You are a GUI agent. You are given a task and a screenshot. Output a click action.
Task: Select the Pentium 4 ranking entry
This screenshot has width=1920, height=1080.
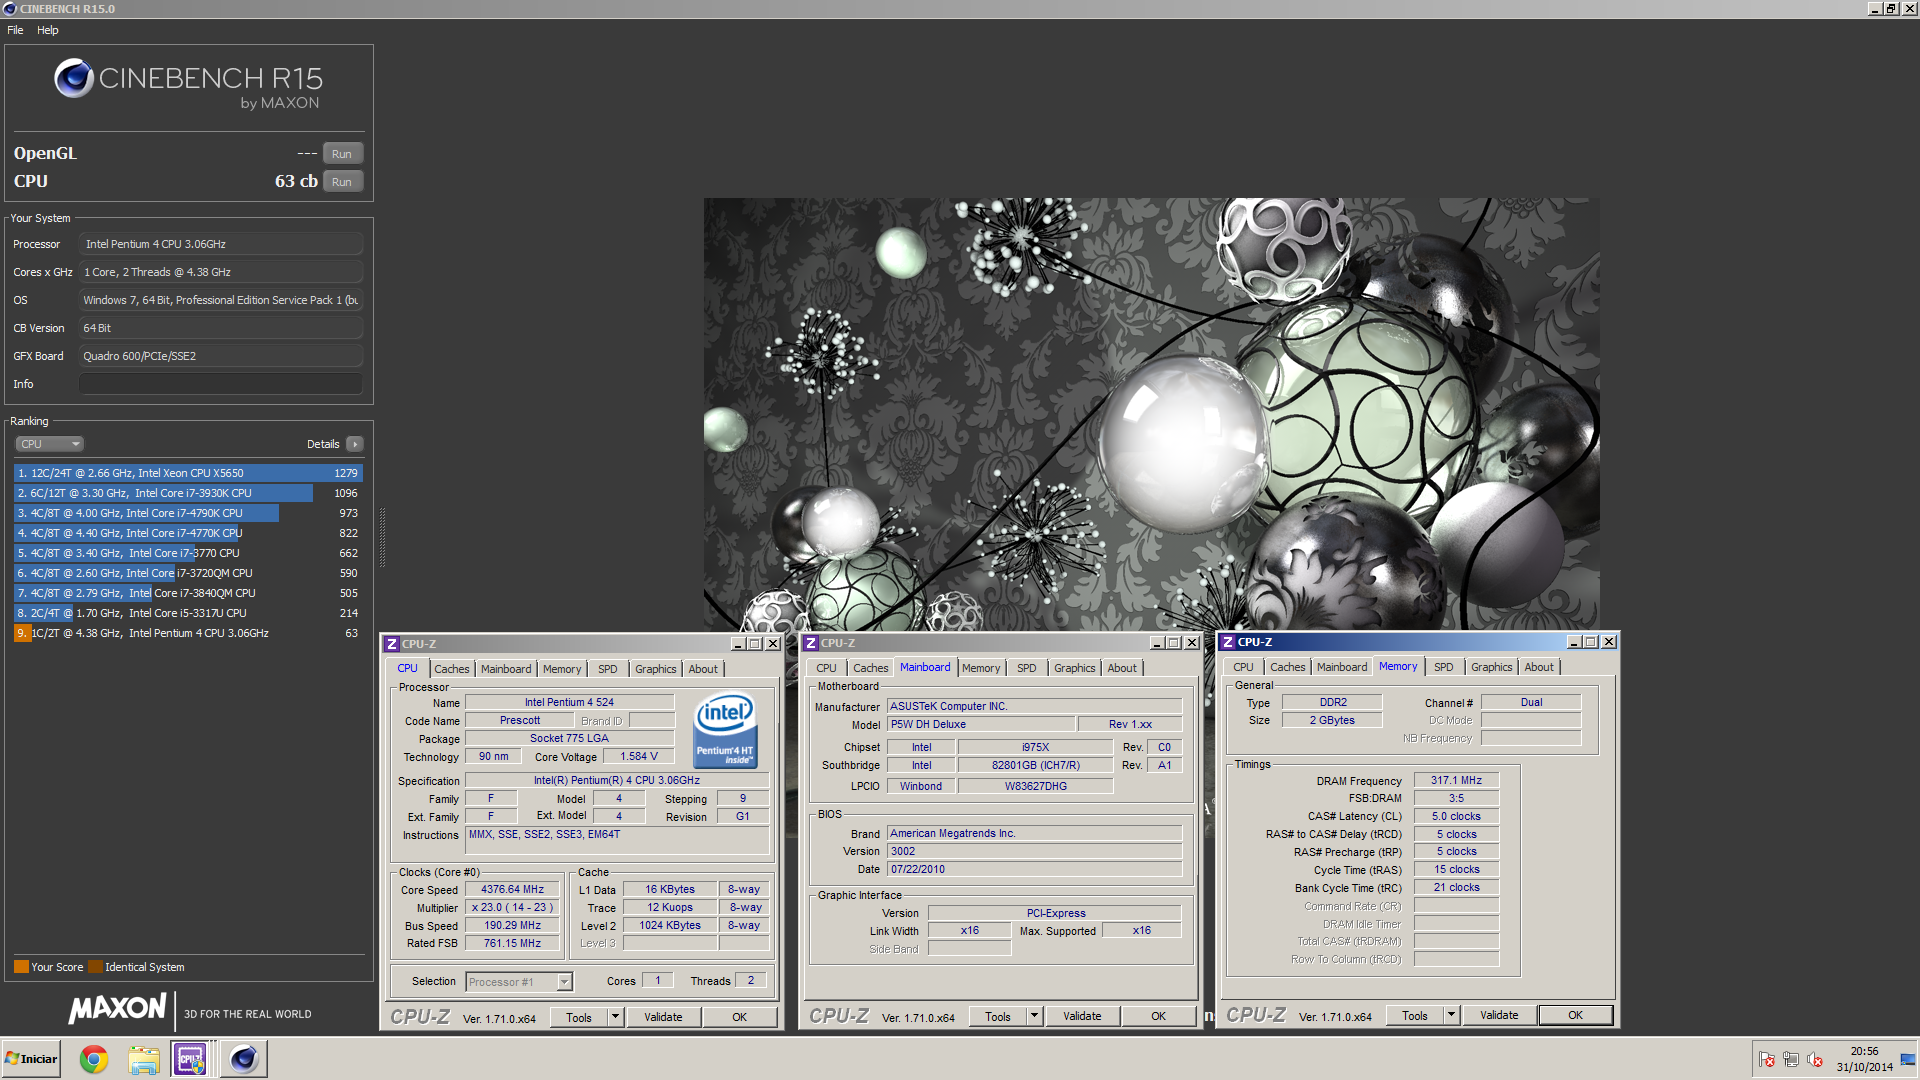[188, 633]
